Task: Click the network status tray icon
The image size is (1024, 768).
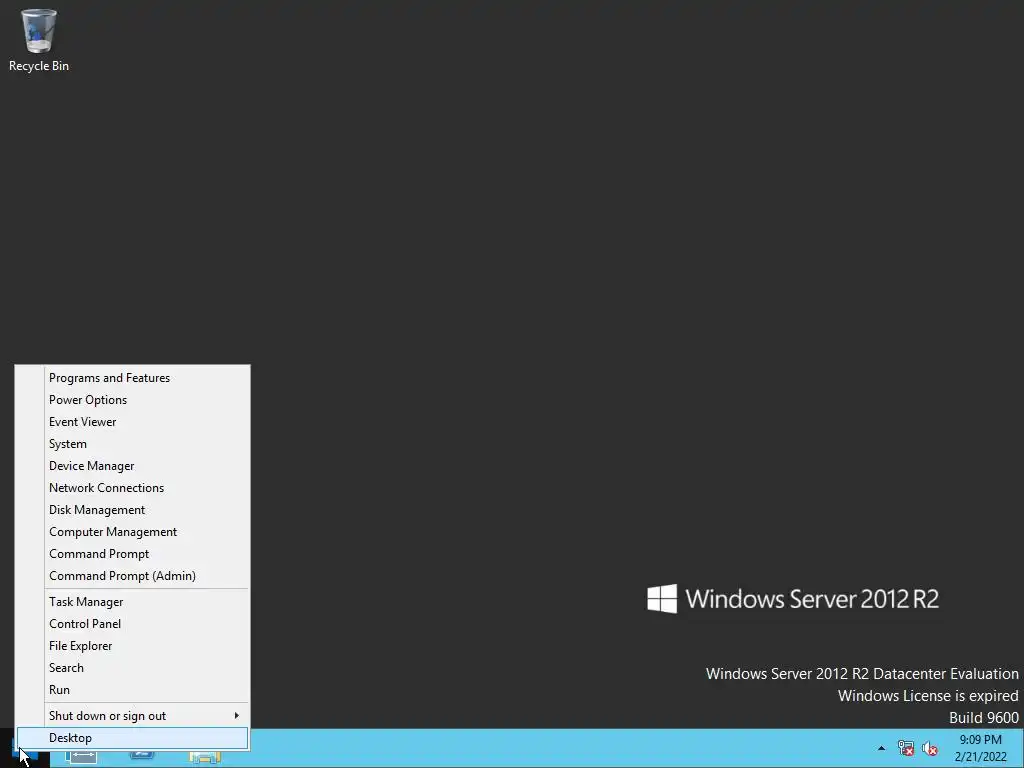Action: [x=906, y=748]
